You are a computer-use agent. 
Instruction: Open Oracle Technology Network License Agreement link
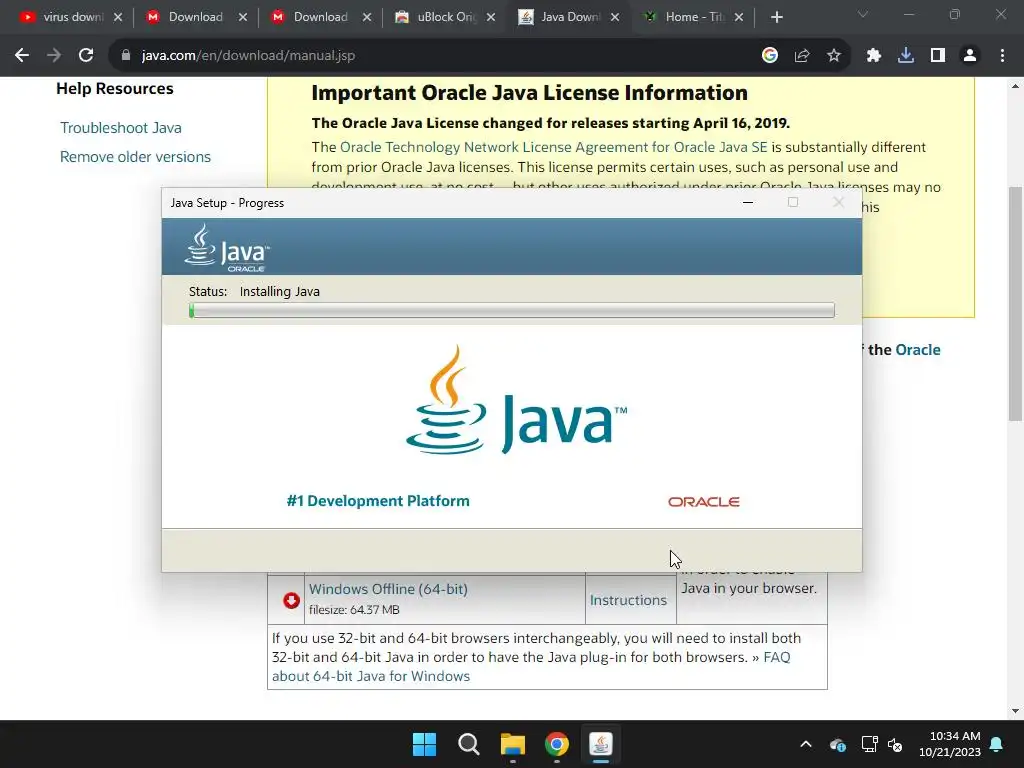pyautogui.click(x=553, y=147)
